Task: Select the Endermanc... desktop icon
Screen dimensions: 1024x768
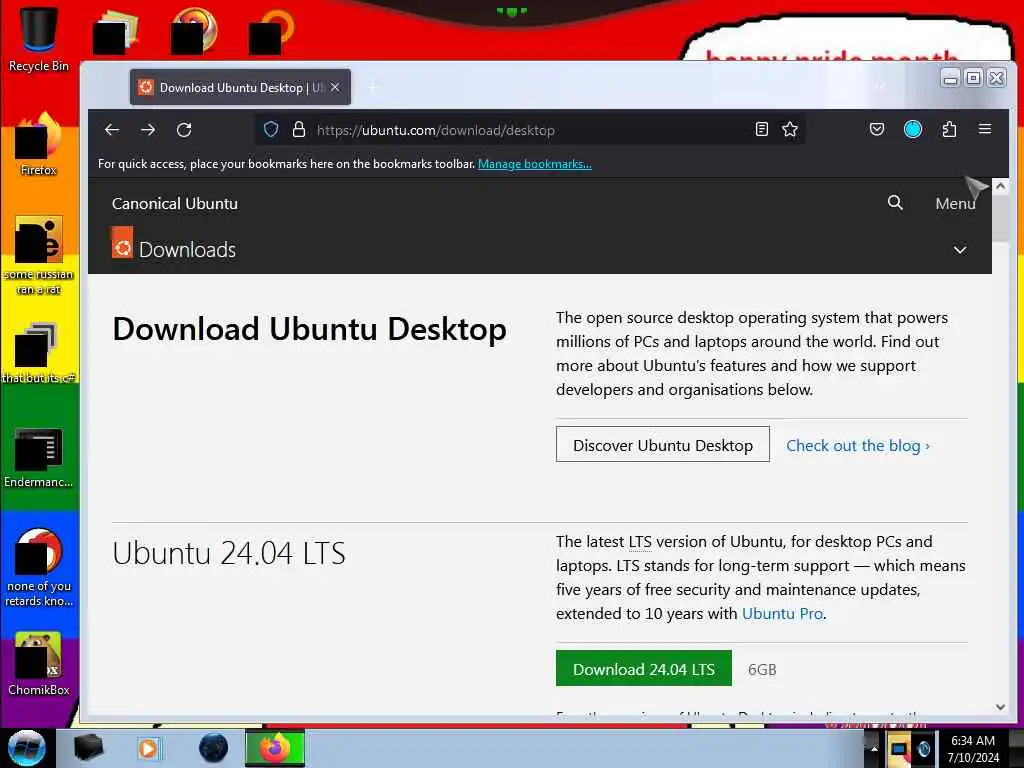Action: coord(39,458)
